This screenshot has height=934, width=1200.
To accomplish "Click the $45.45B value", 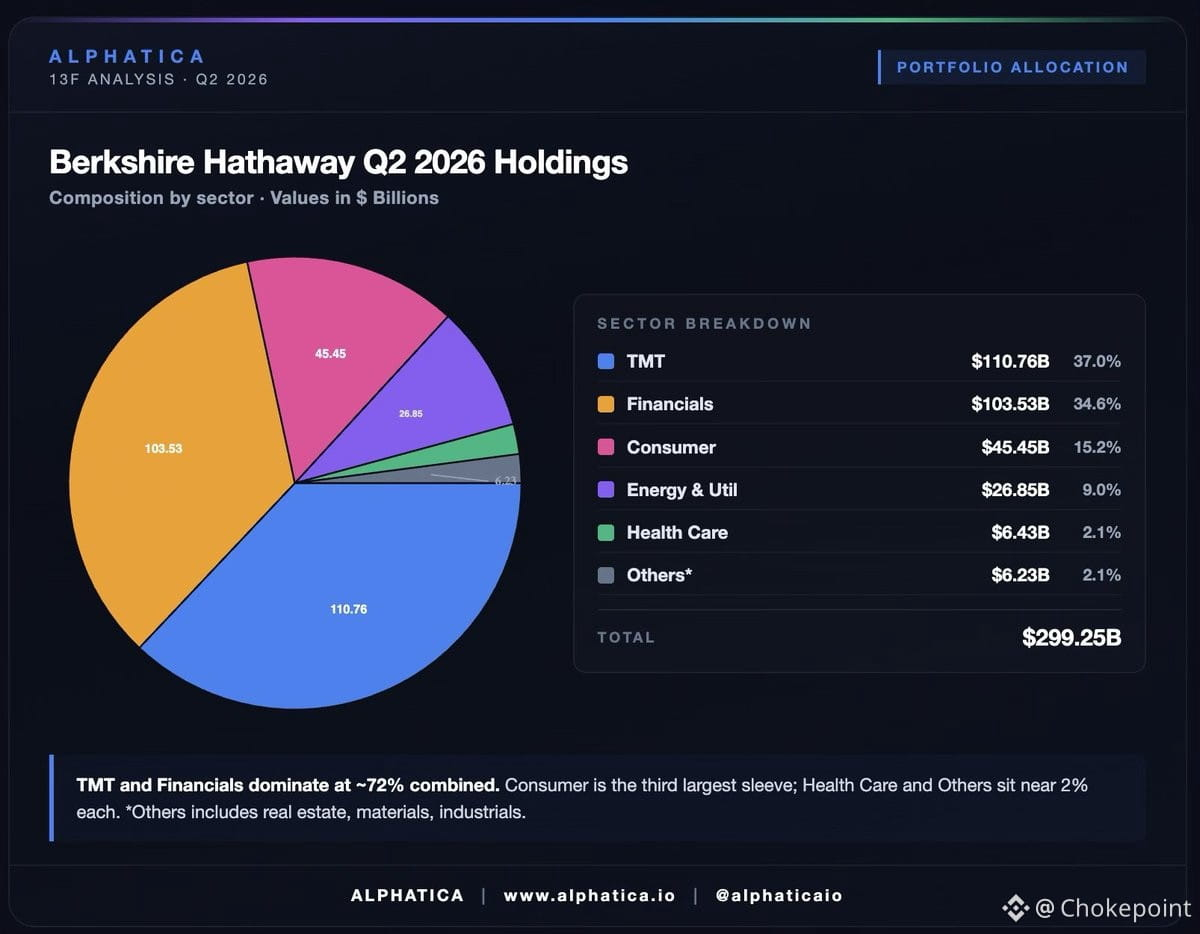I will (x=1015, y=447).
